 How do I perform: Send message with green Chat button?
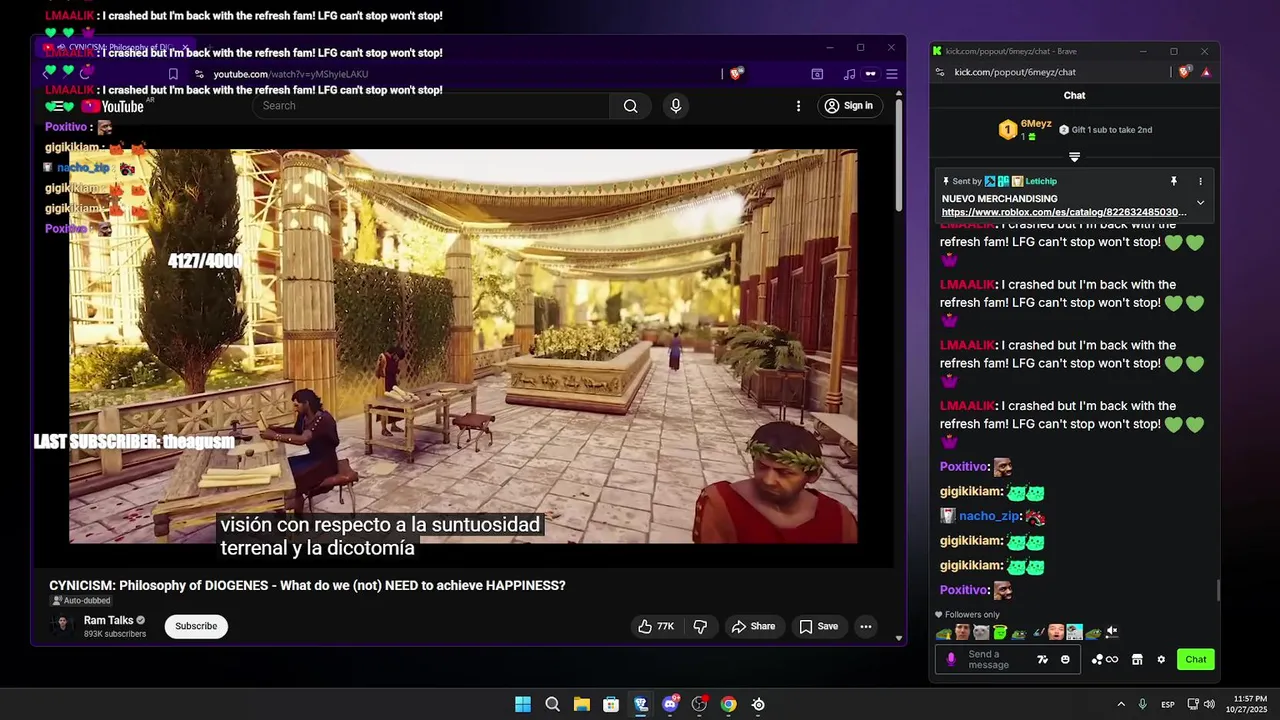(1196, 659)
